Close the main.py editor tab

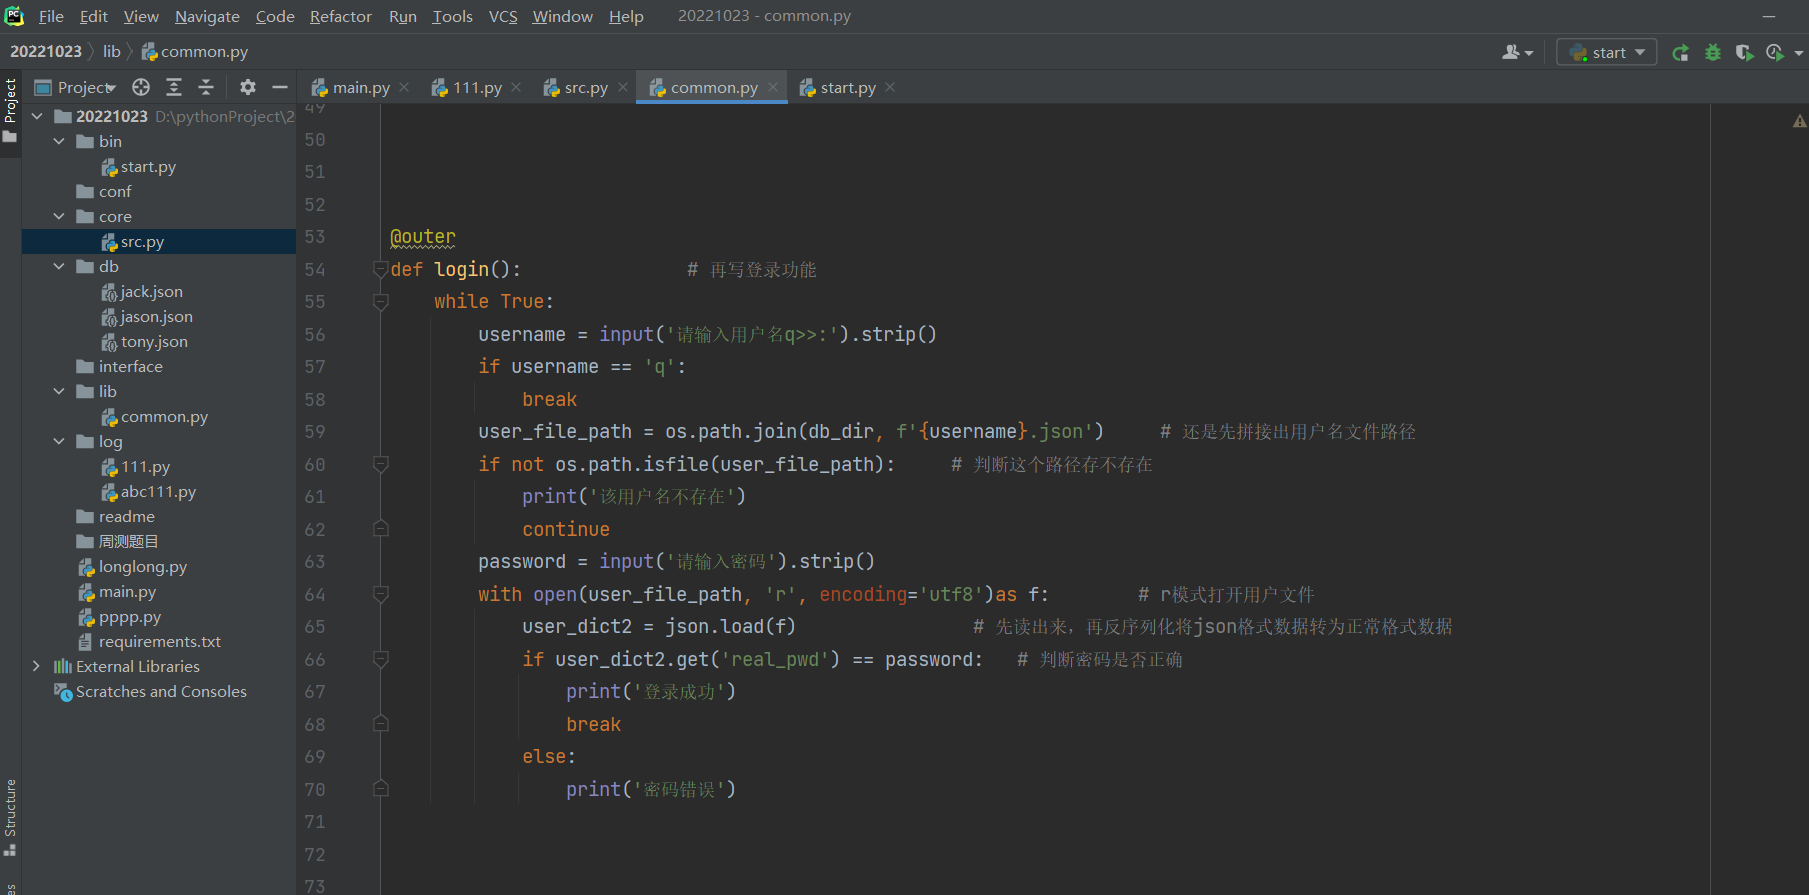coord(404,87)
